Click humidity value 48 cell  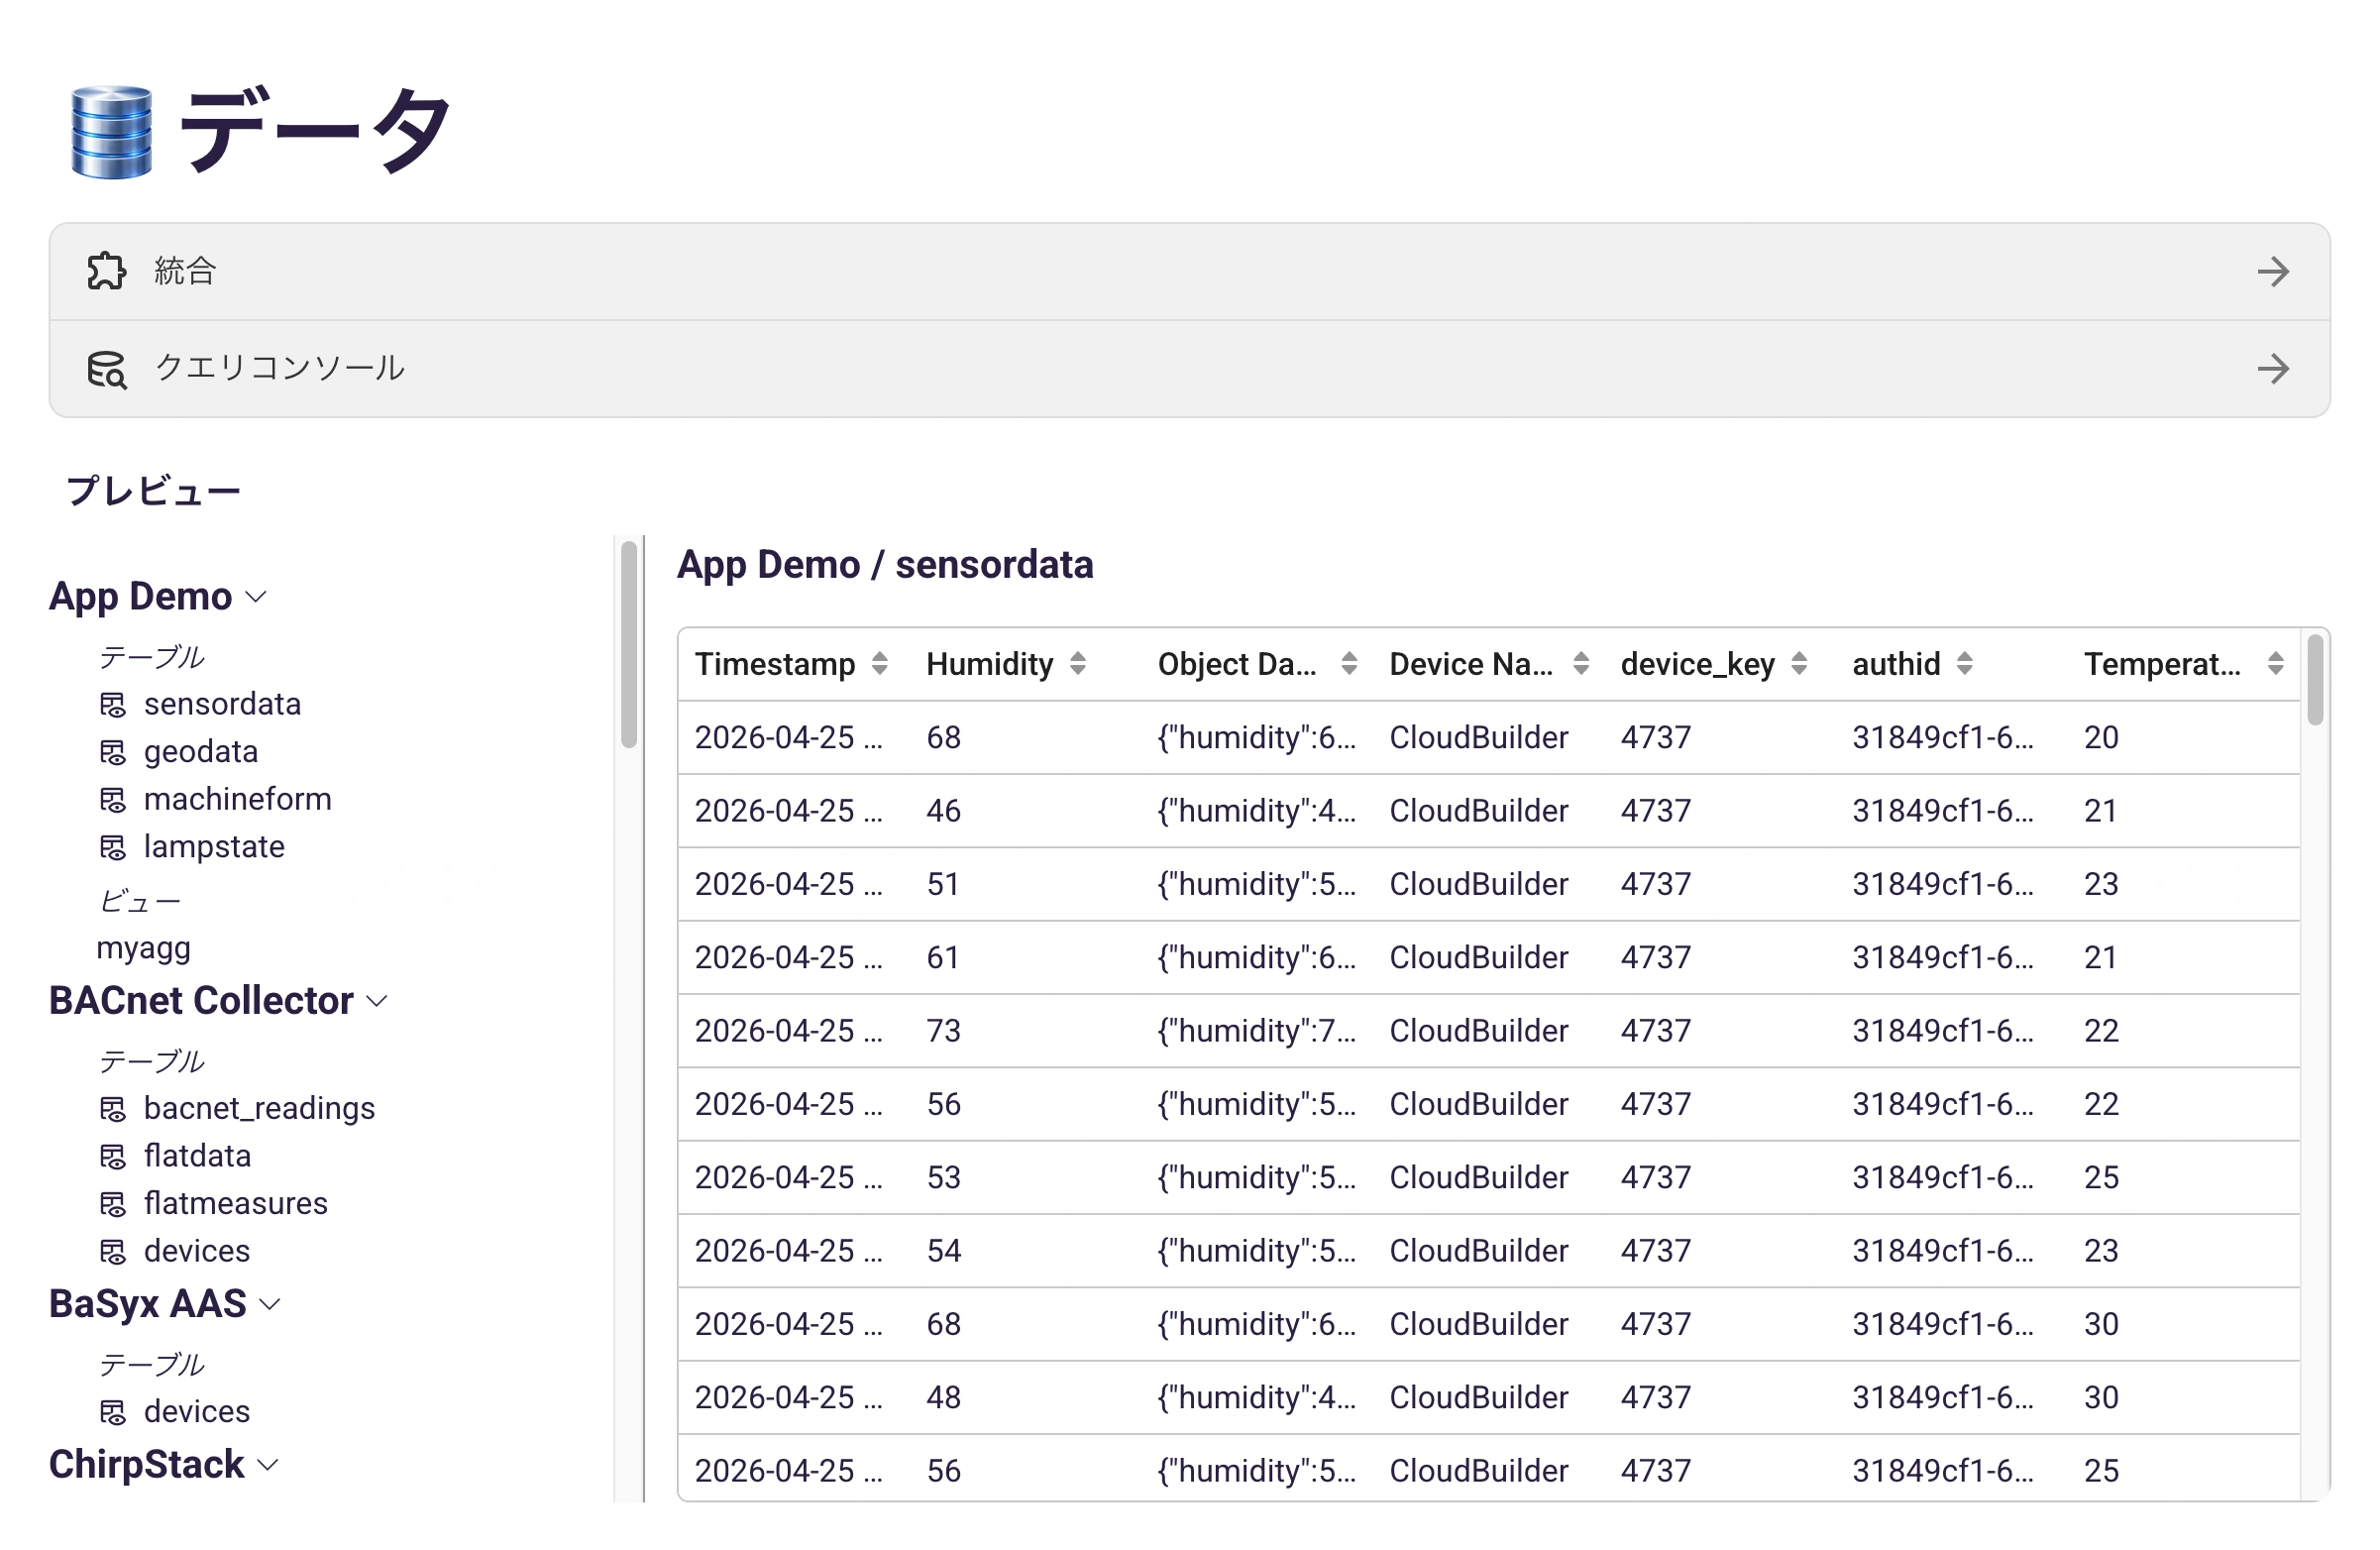point(943,1398)
